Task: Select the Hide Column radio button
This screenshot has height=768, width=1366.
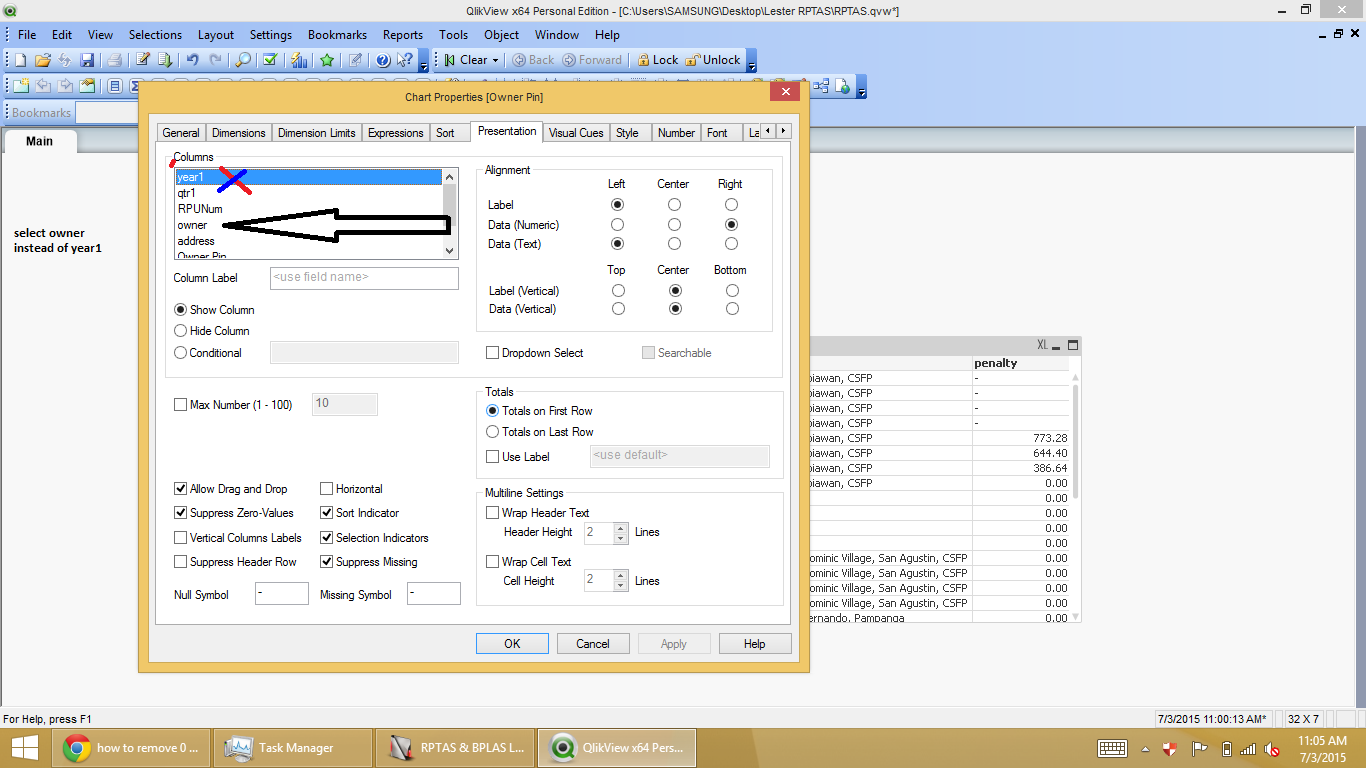Action: (x=181, y=331)
